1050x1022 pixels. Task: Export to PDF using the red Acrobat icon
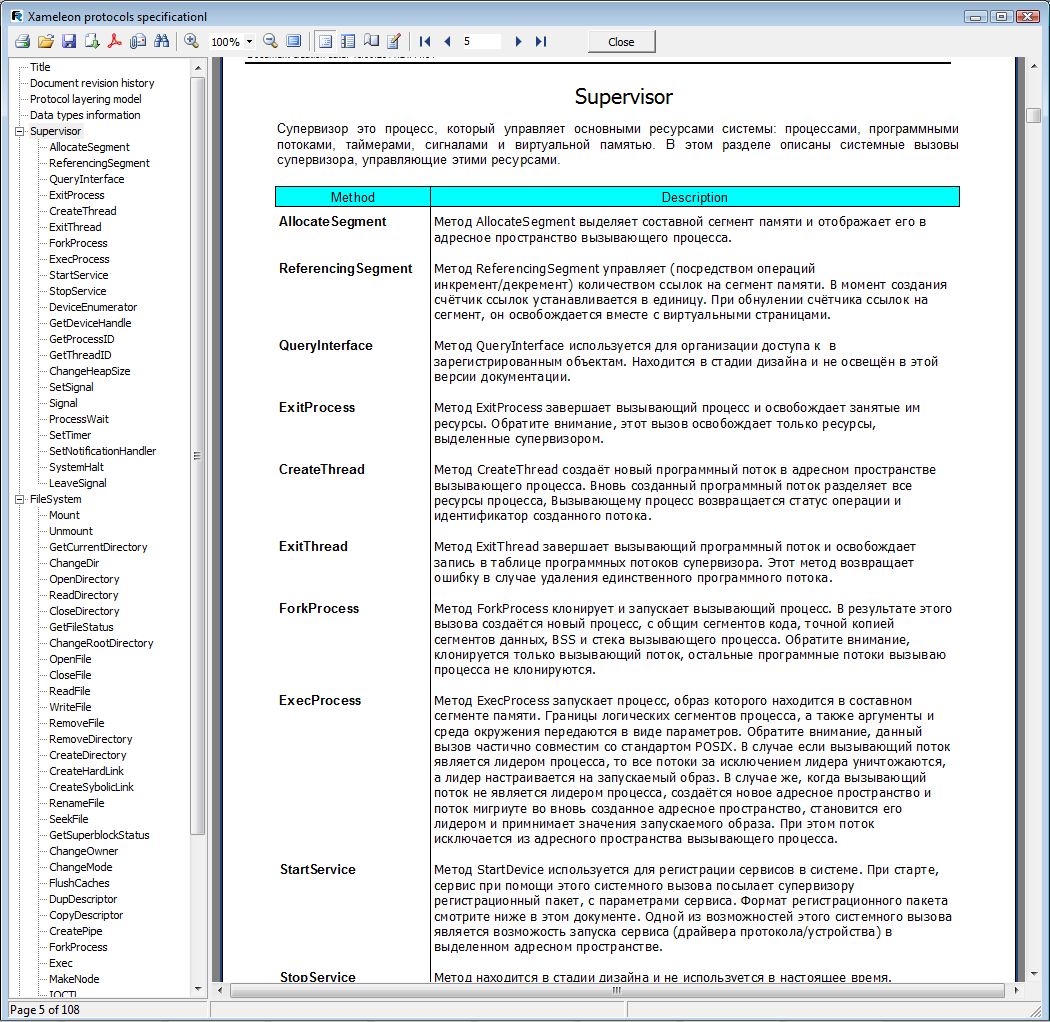click(115, 42)
